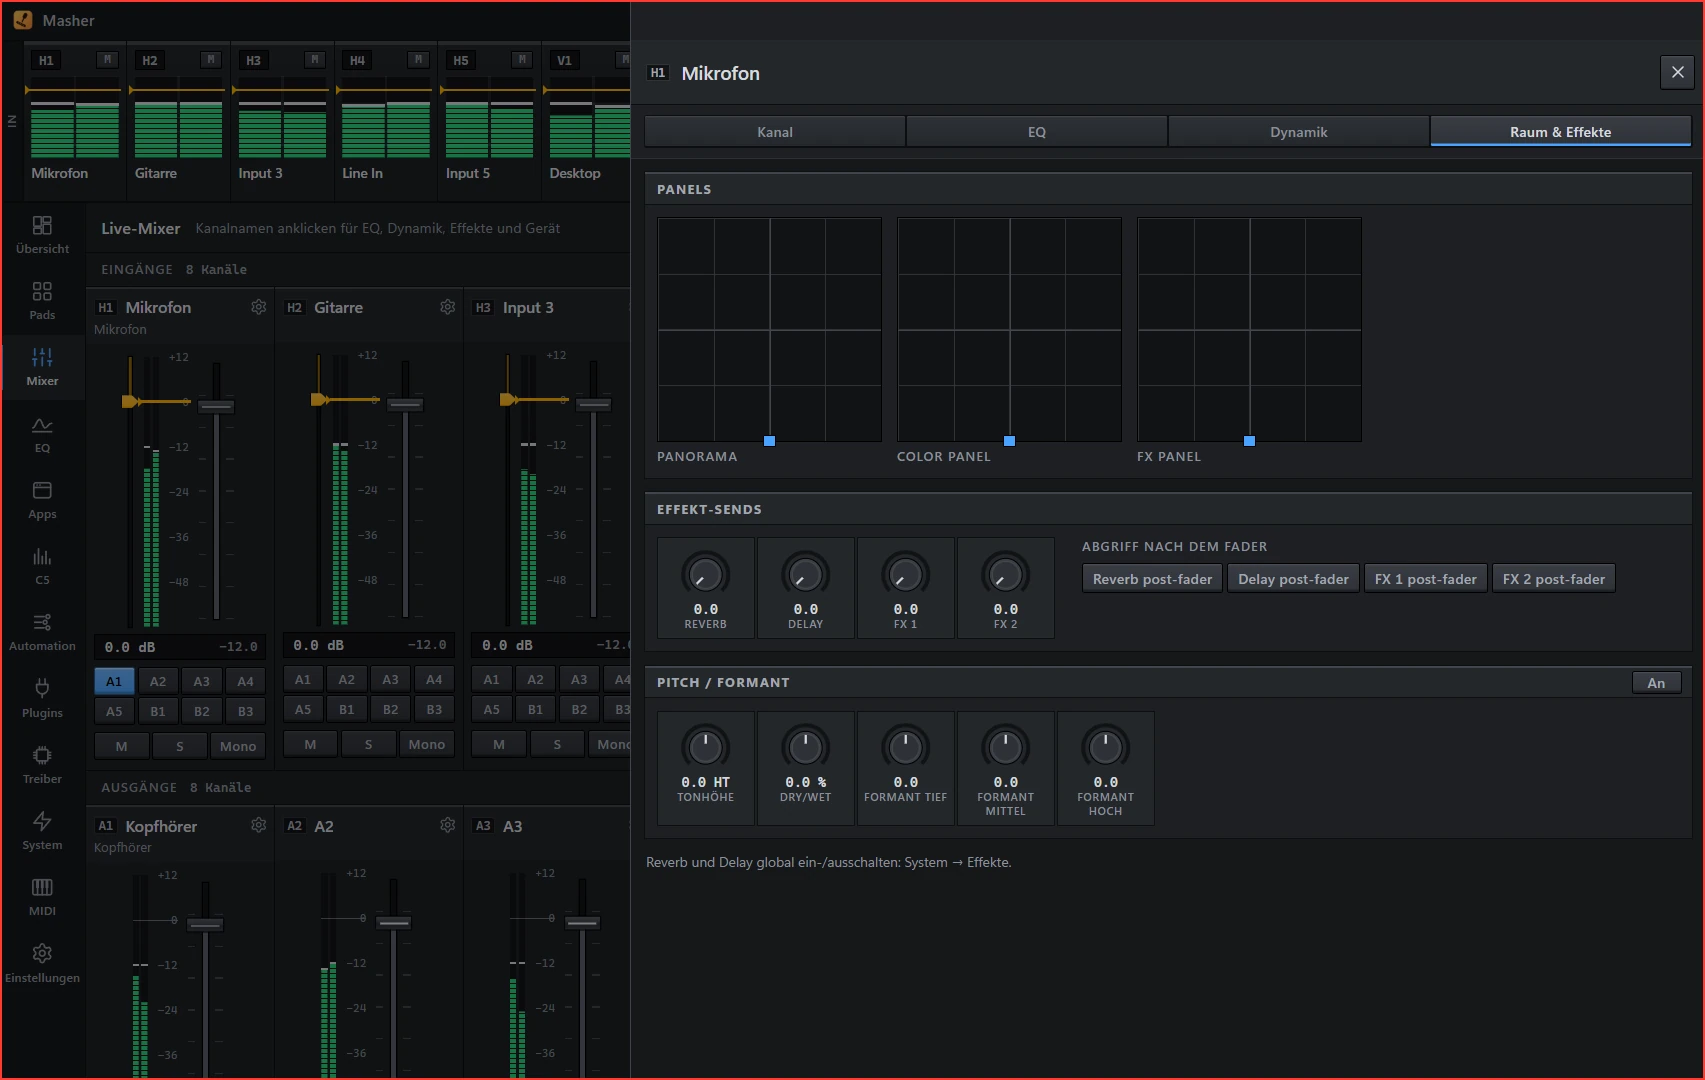Open the Pads sidebar section
The height and width of the screenshot is (1080, 1705).
coord(42,301)
